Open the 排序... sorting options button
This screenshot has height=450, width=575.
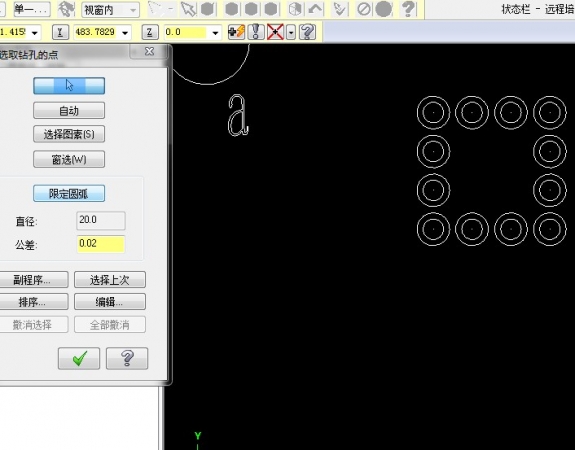[32, 302]
